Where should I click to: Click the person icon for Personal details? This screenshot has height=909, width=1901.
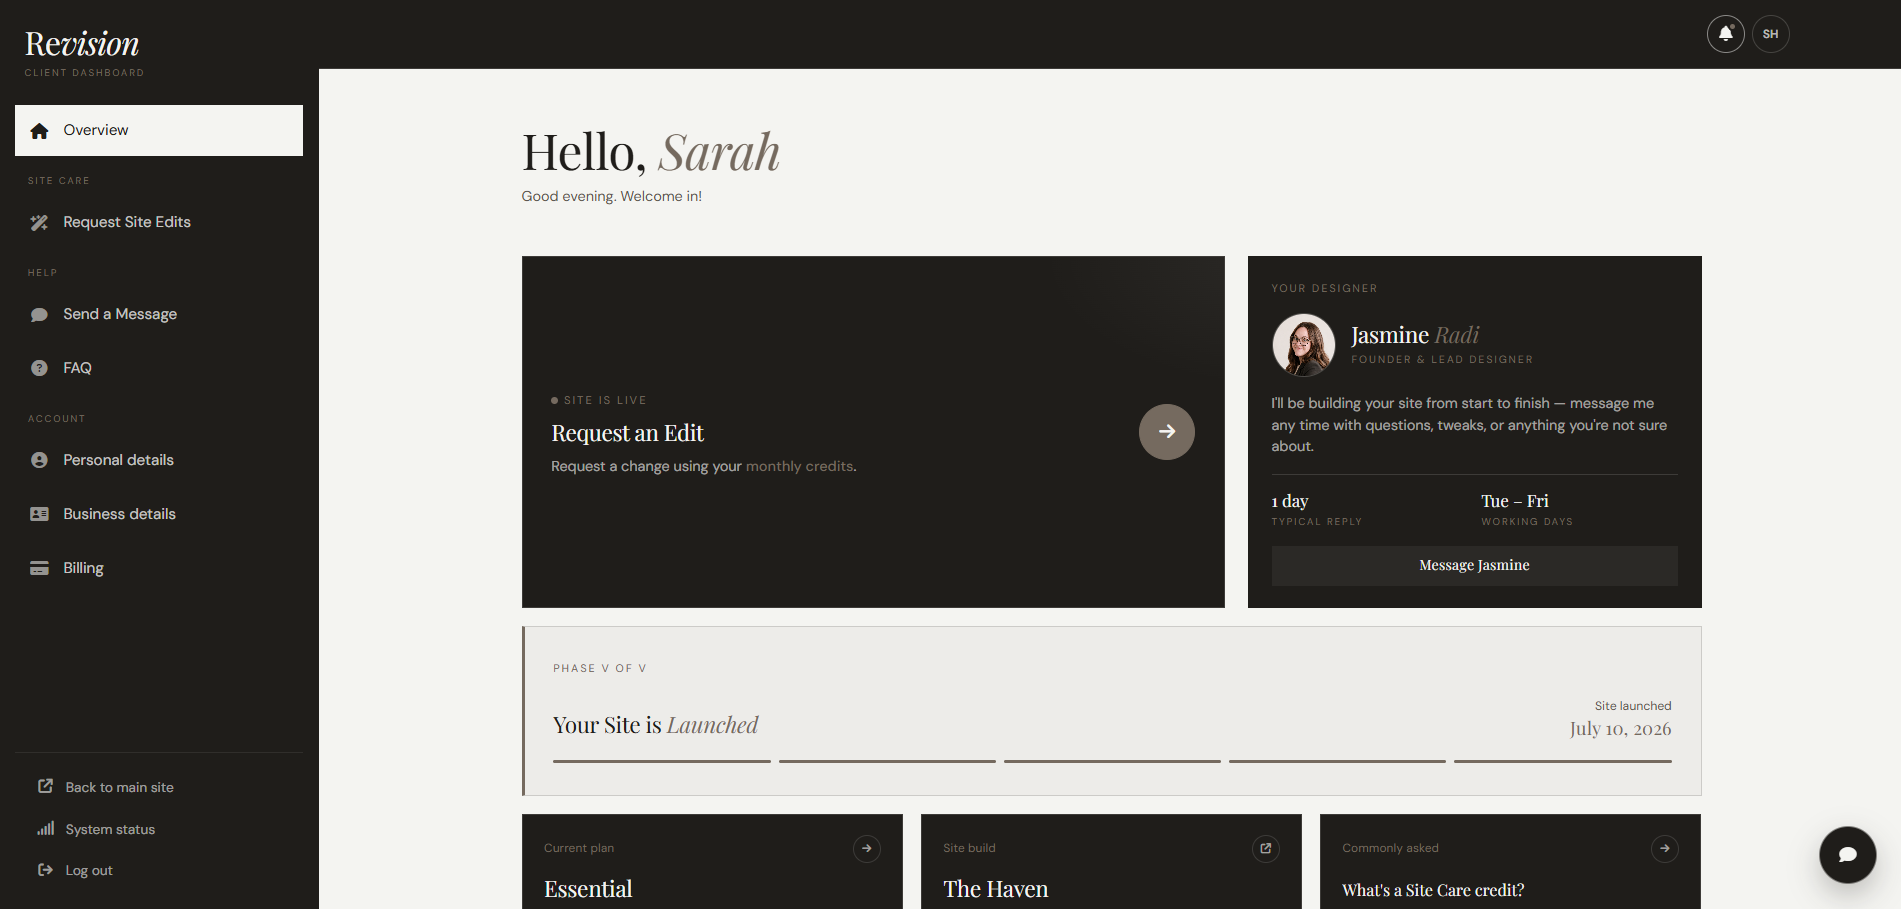pos(39,460)
